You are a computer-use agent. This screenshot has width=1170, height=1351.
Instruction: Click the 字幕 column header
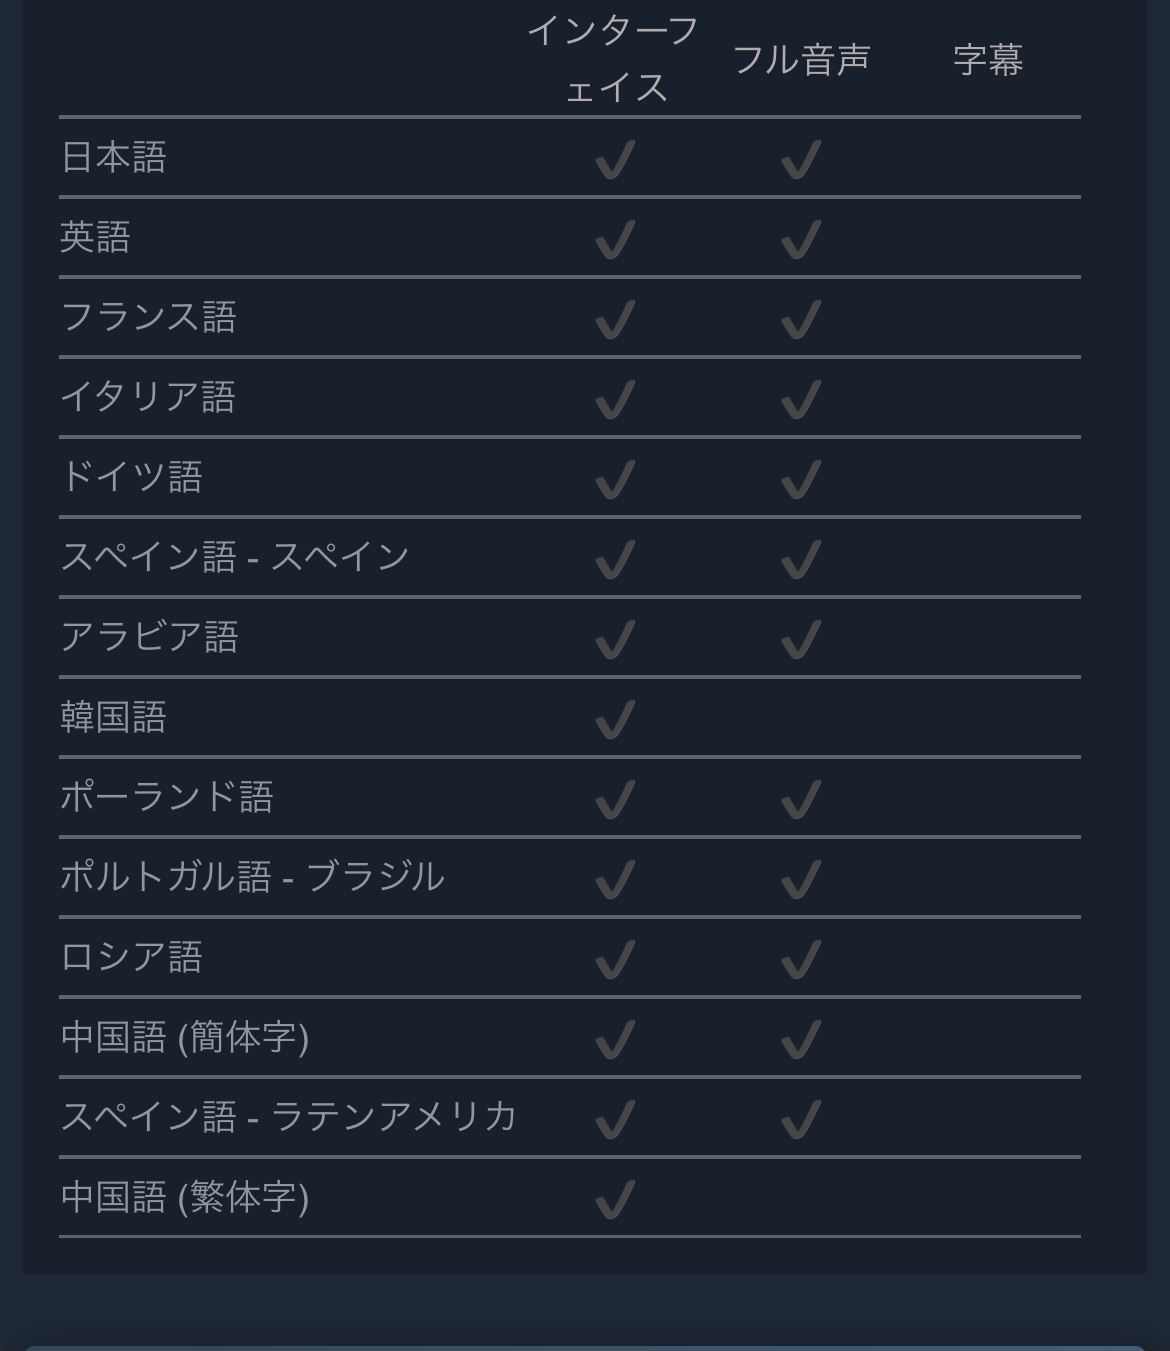click(988, 60)
